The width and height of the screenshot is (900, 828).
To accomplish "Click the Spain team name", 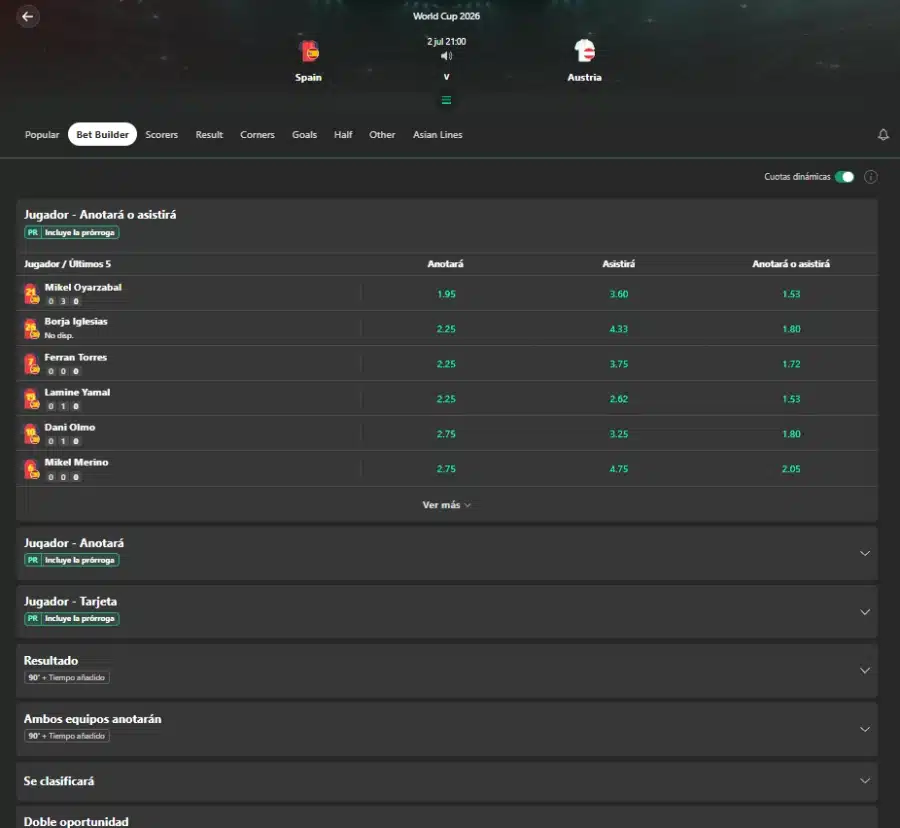I will (x=308, y=77).
